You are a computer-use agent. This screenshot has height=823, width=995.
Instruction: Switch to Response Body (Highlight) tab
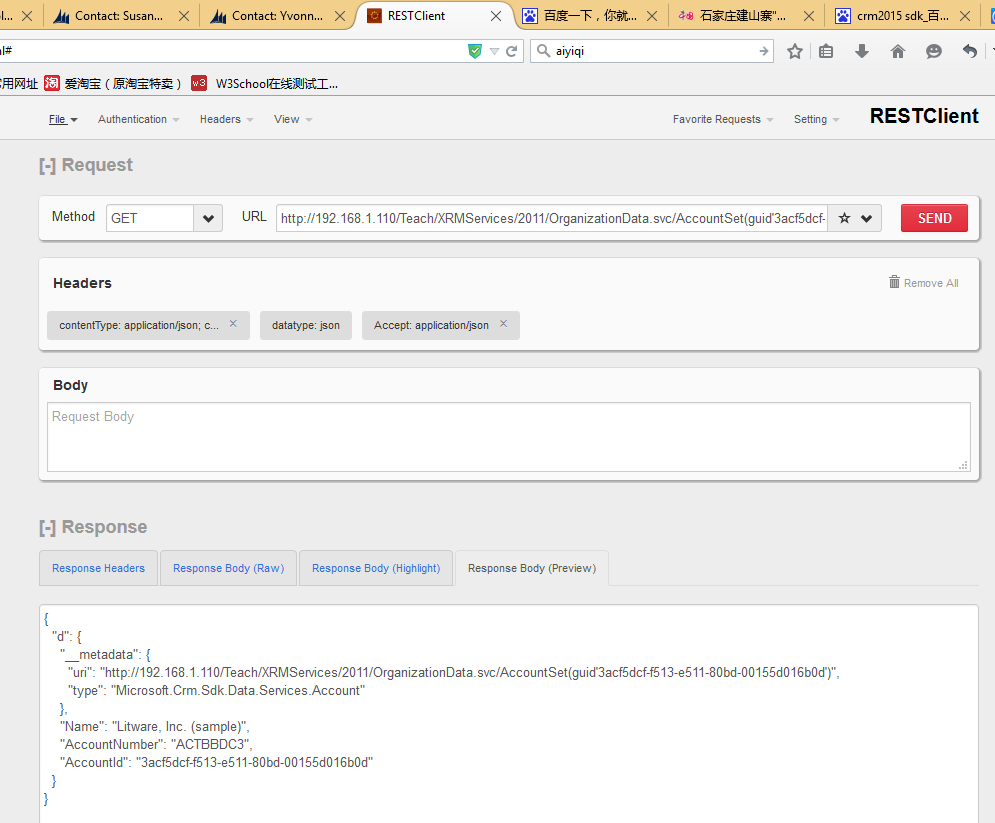tap(376, 568)
